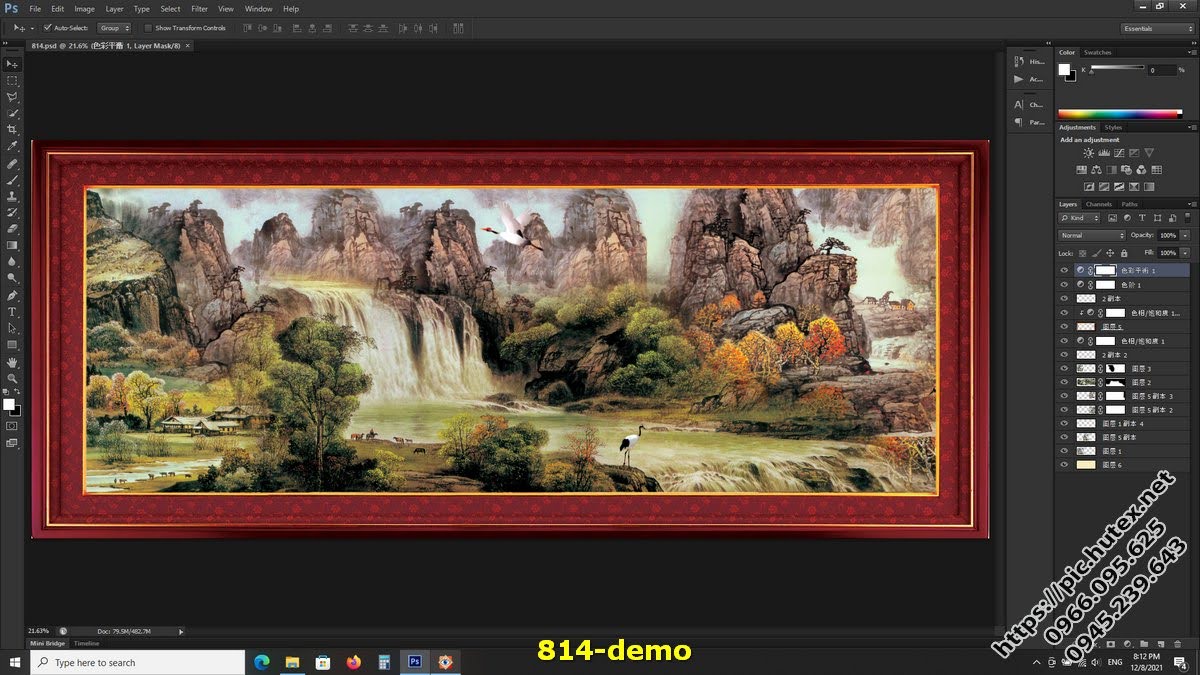Viewport: 1200px width, 675px height.
Task: Select the History Brush tool
Action: (12, 212)
